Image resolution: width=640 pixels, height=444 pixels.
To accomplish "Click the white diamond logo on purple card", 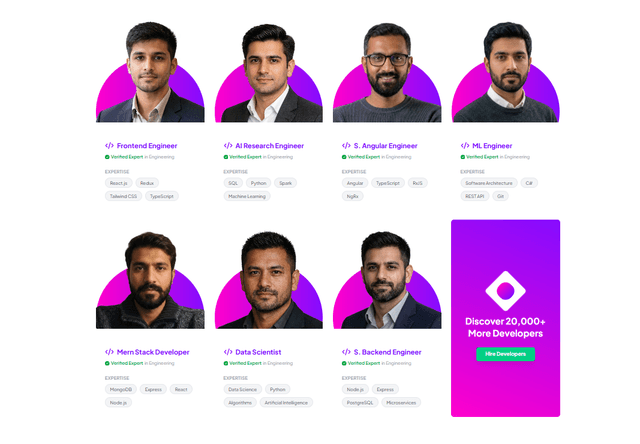I will (x=505, y=291).
